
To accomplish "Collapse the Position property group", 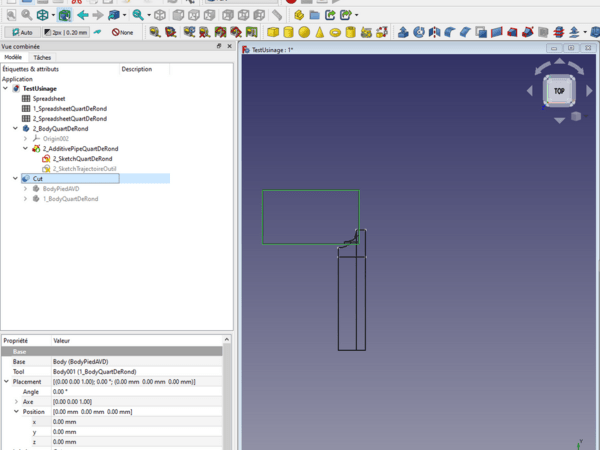I will 16,411.
